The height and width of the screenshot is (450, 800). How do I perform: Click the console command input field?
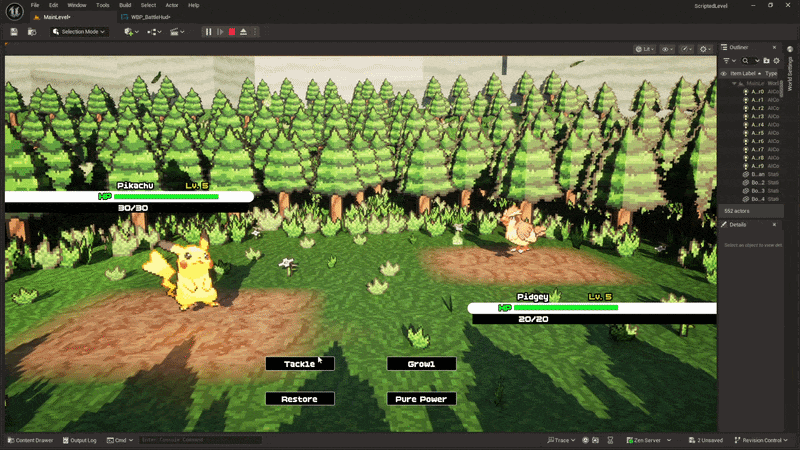[x=200, y=440]
